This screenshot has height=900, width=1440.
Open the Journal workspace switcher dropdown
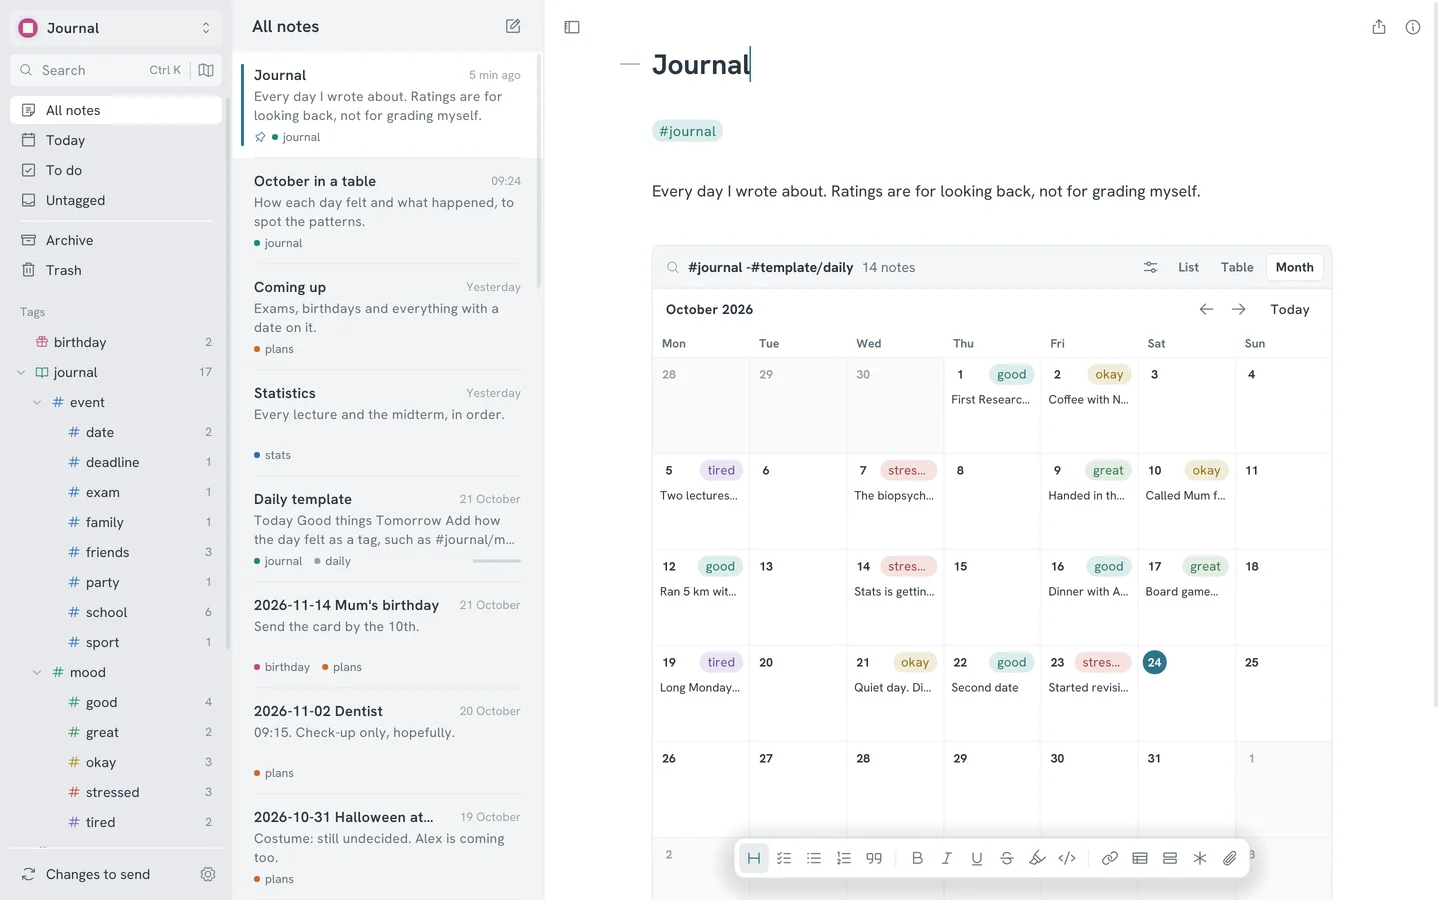point(116,28)
